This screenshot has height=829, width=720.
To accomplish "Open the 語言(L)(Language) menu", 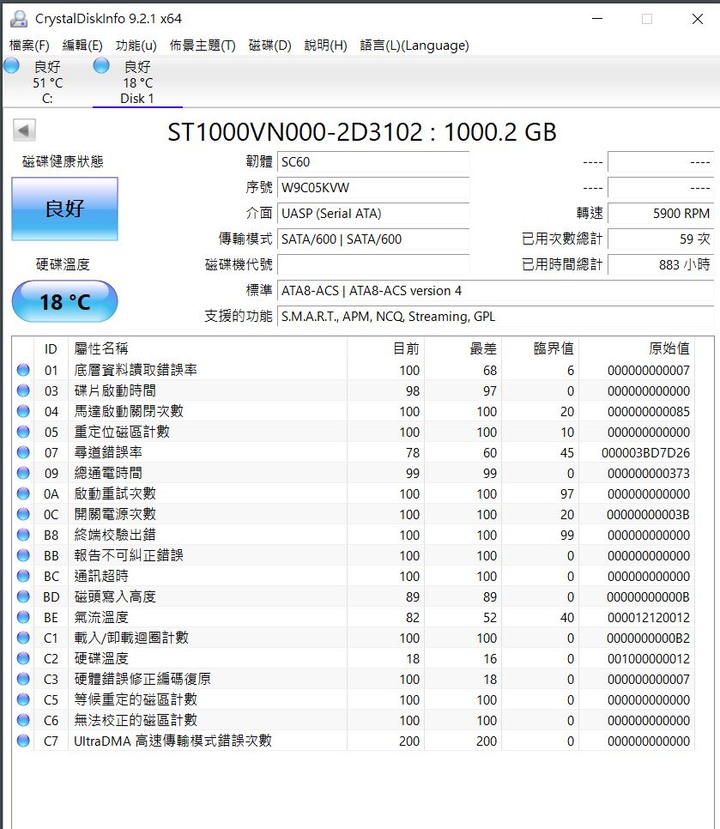I will (x=414, y=45).
